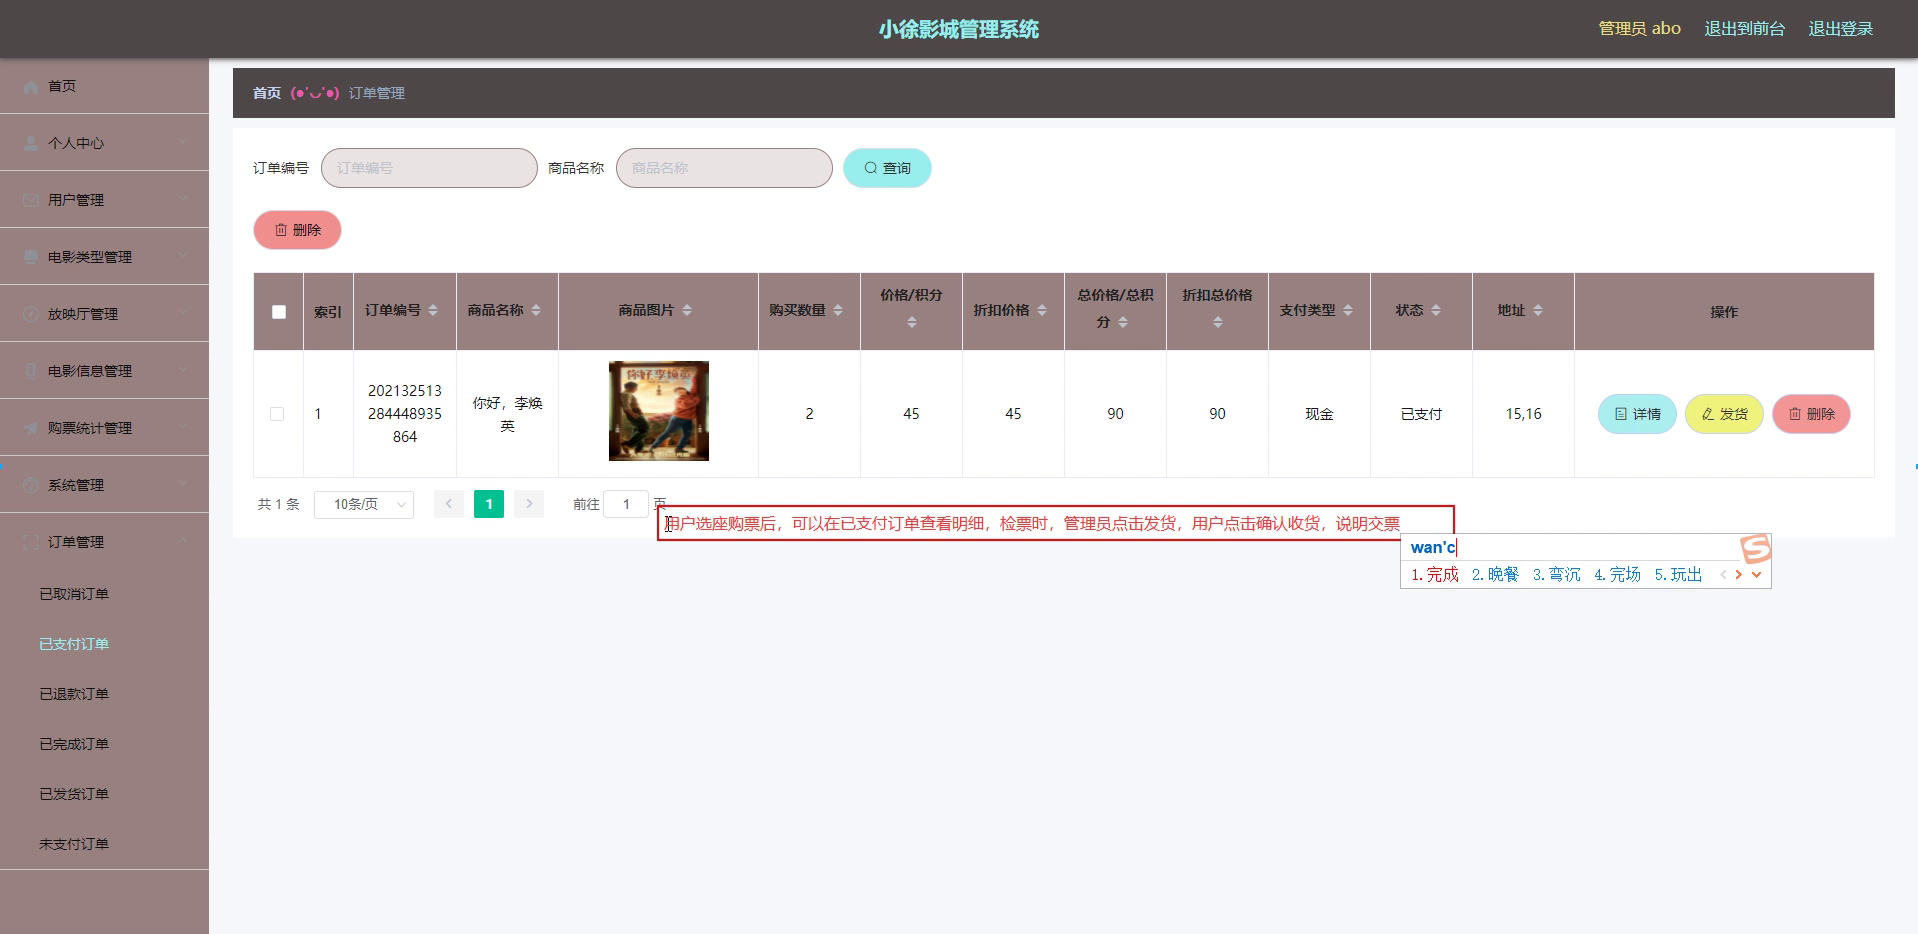Click the 查询 search button
The height and width of the screenshot is (934, 1918).
(x=887, y=168)
